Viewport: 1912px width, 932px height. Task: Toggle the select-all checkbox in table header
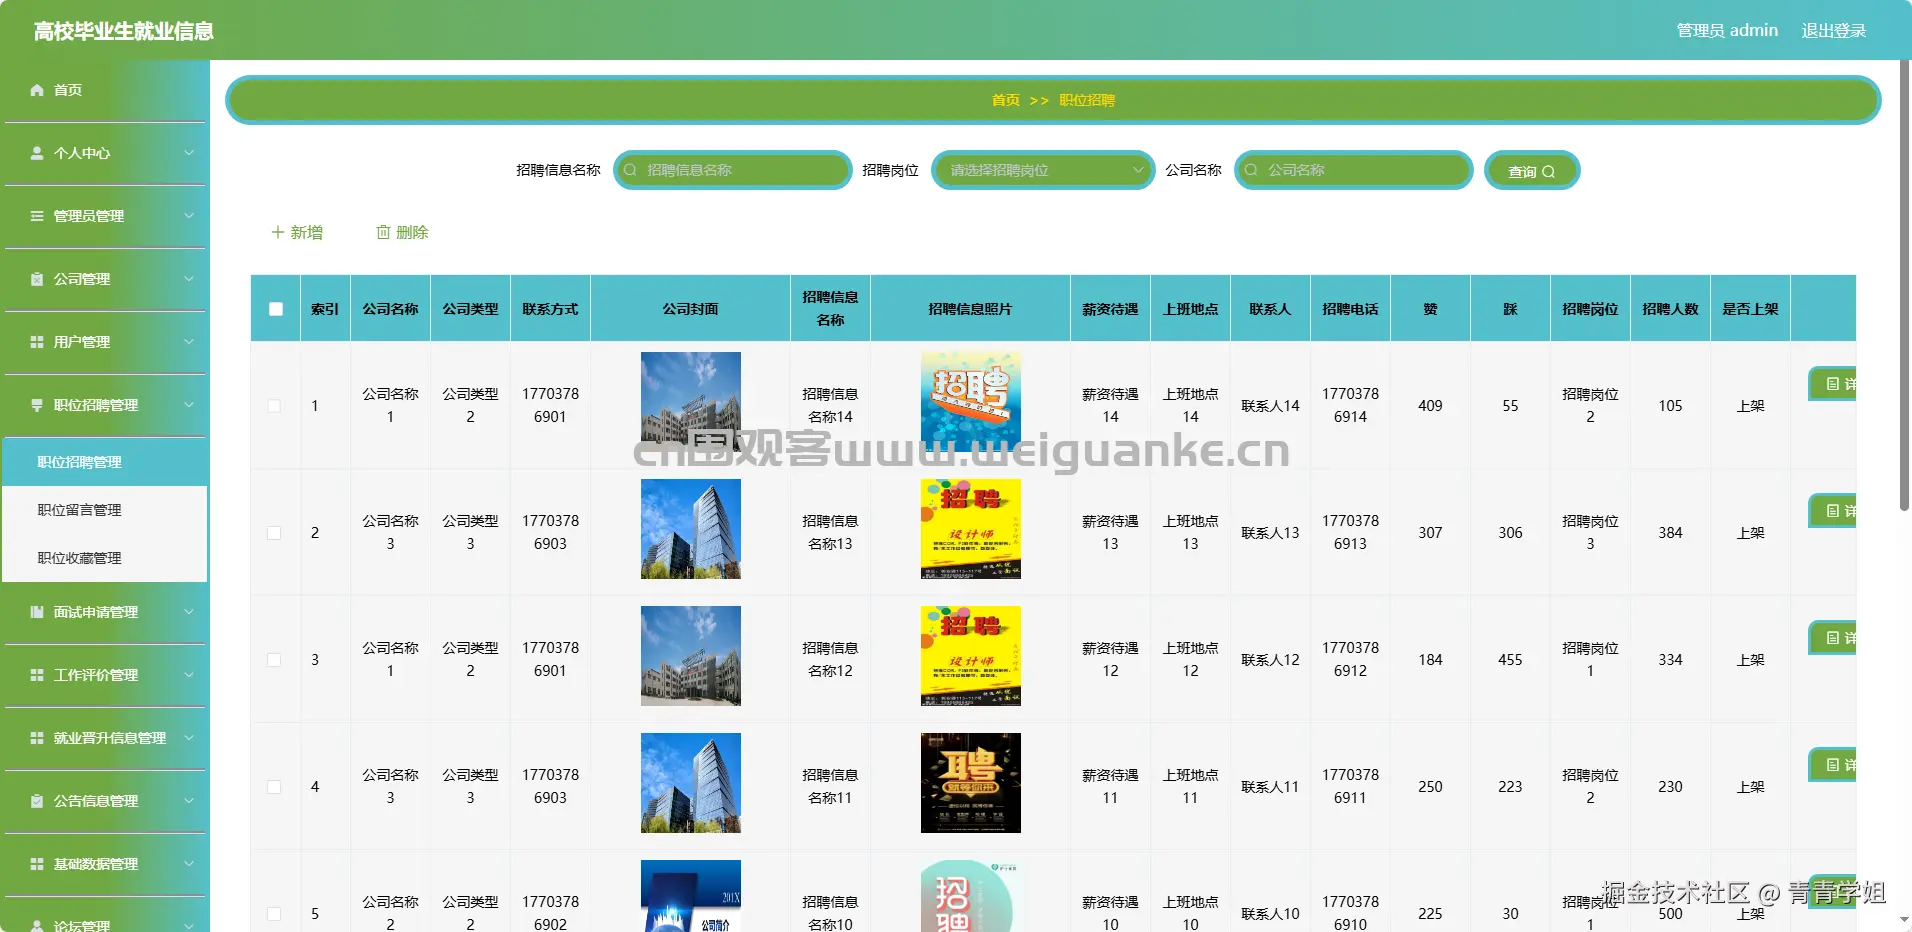click(276, 309)
